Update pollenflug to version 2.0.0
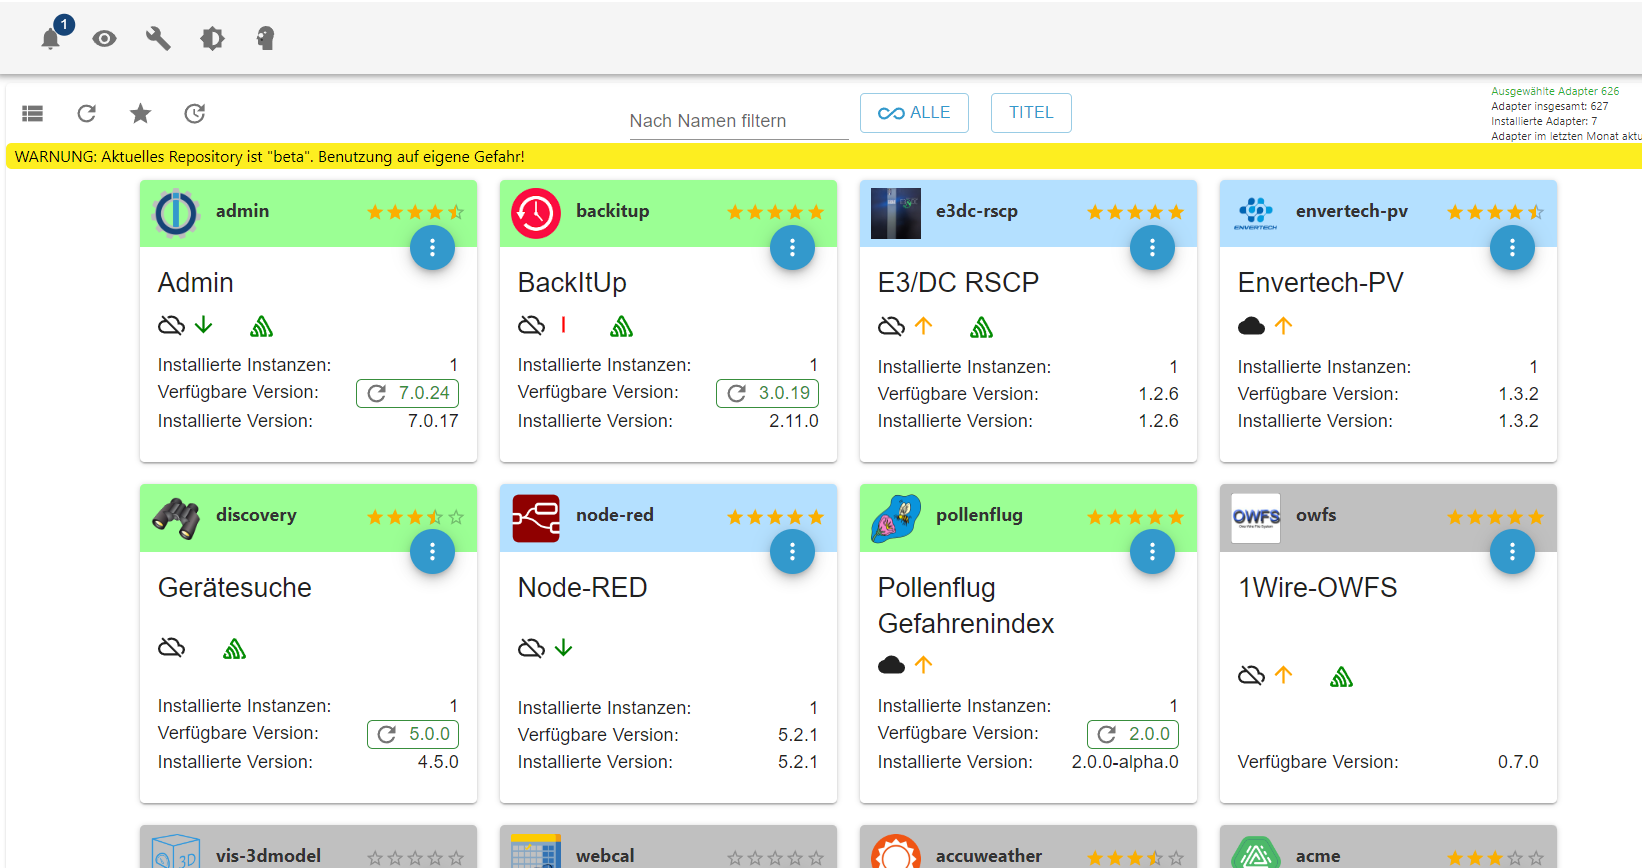1642x868 pixels. (x=1133, y=734)
